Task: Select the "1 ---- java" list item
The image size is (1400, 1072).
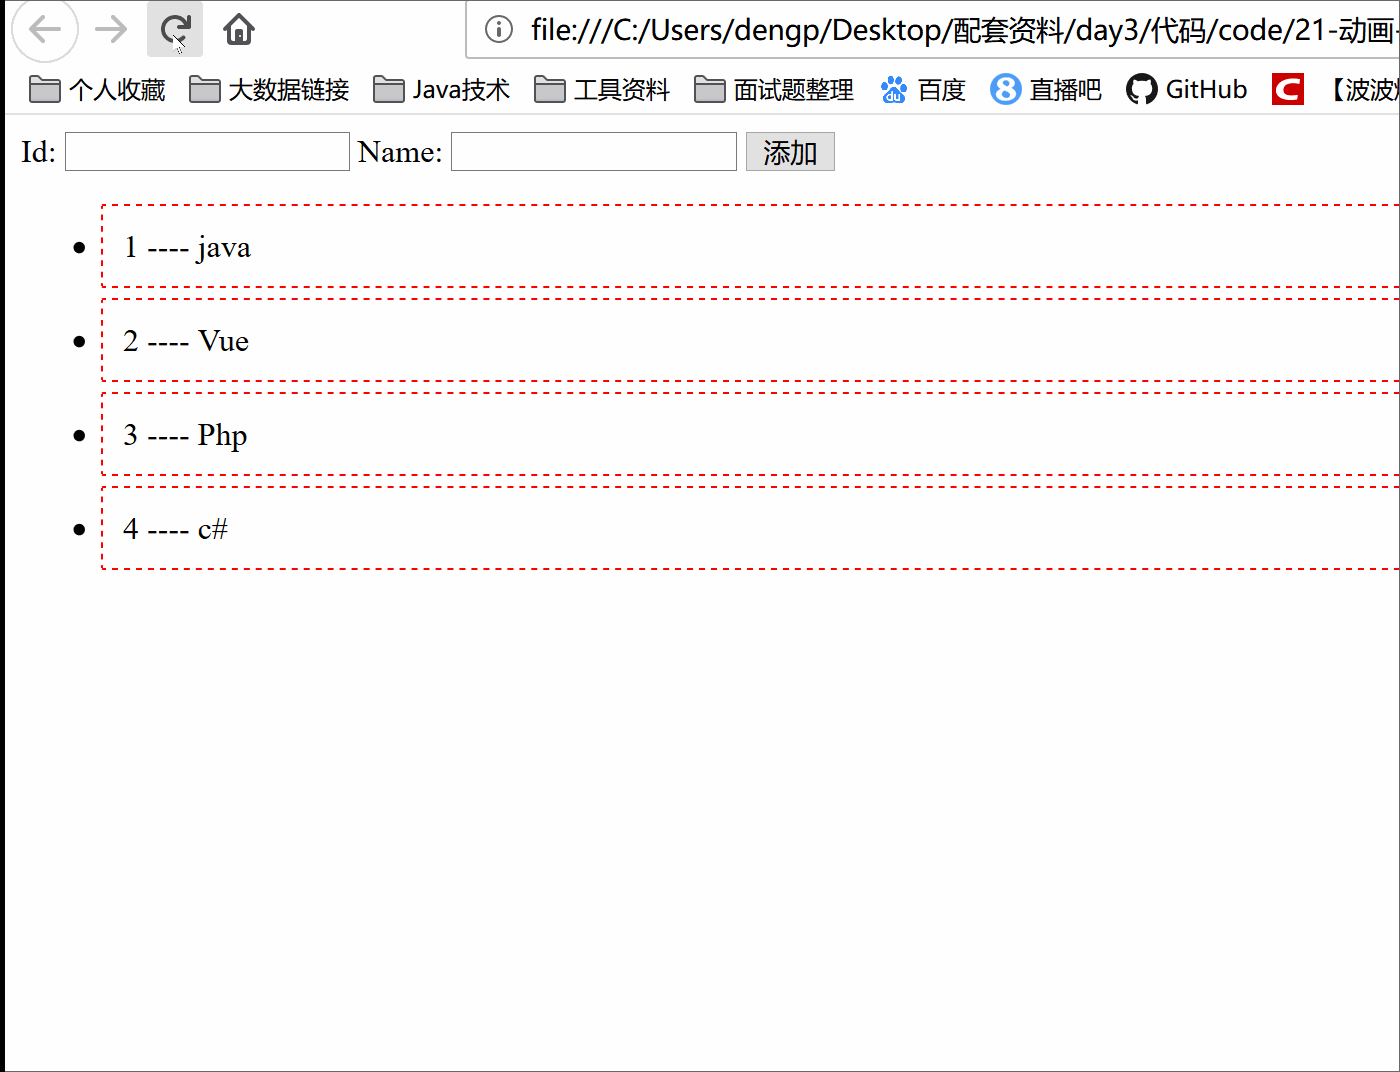Action: (188, 247)
